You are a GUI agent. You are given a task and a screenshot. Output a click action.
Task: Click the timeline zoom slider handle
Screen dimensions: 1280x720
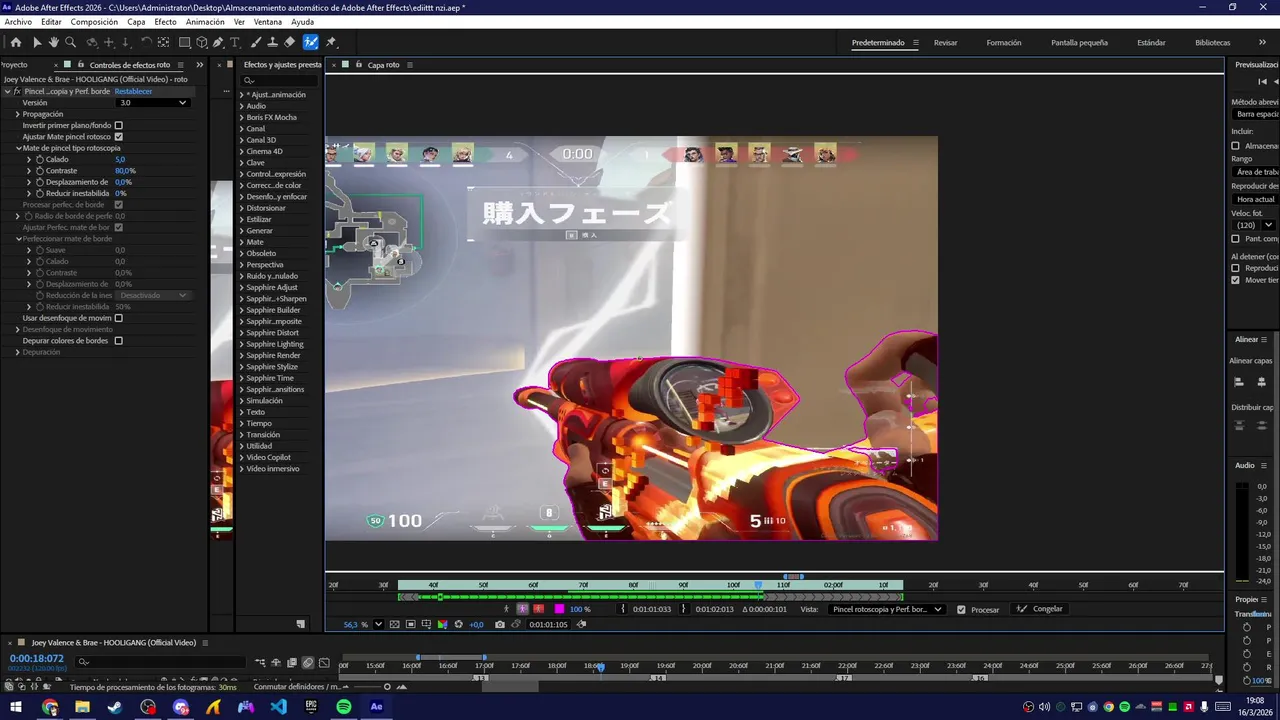pos(387,687)
